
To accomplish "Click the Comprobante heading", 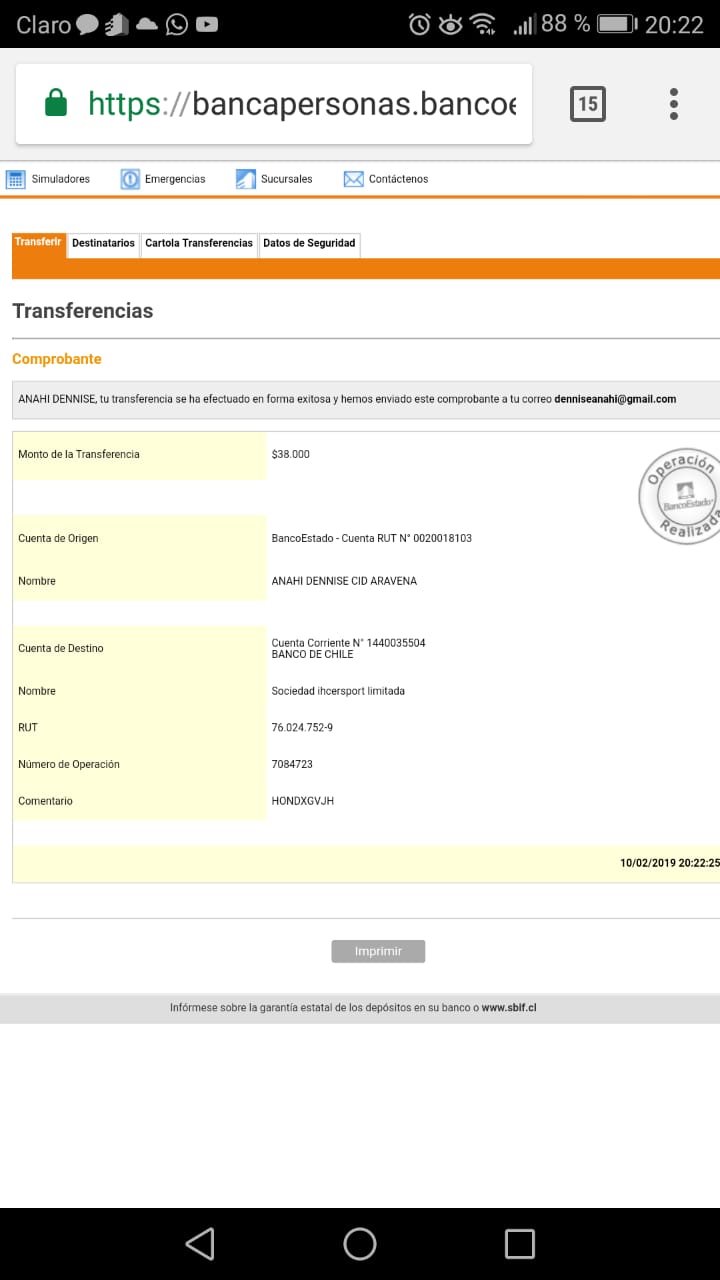I will [x=57, y=359].
